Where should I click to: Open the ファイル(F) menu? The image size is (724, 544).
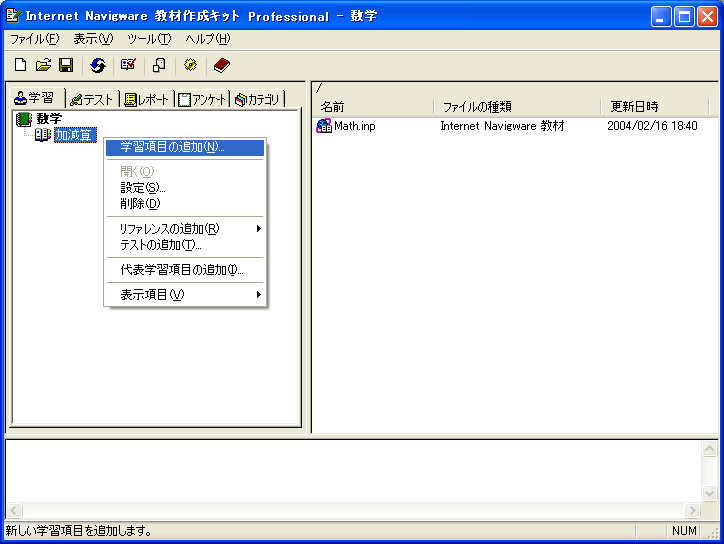pos(35,39)
